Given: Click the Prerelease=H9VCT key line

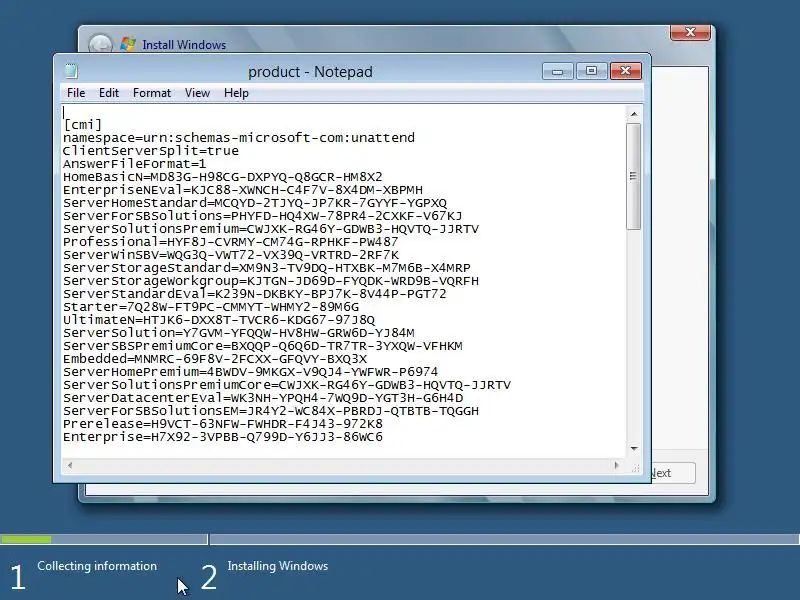Looking at the screenshot, I should coord(222,424).
